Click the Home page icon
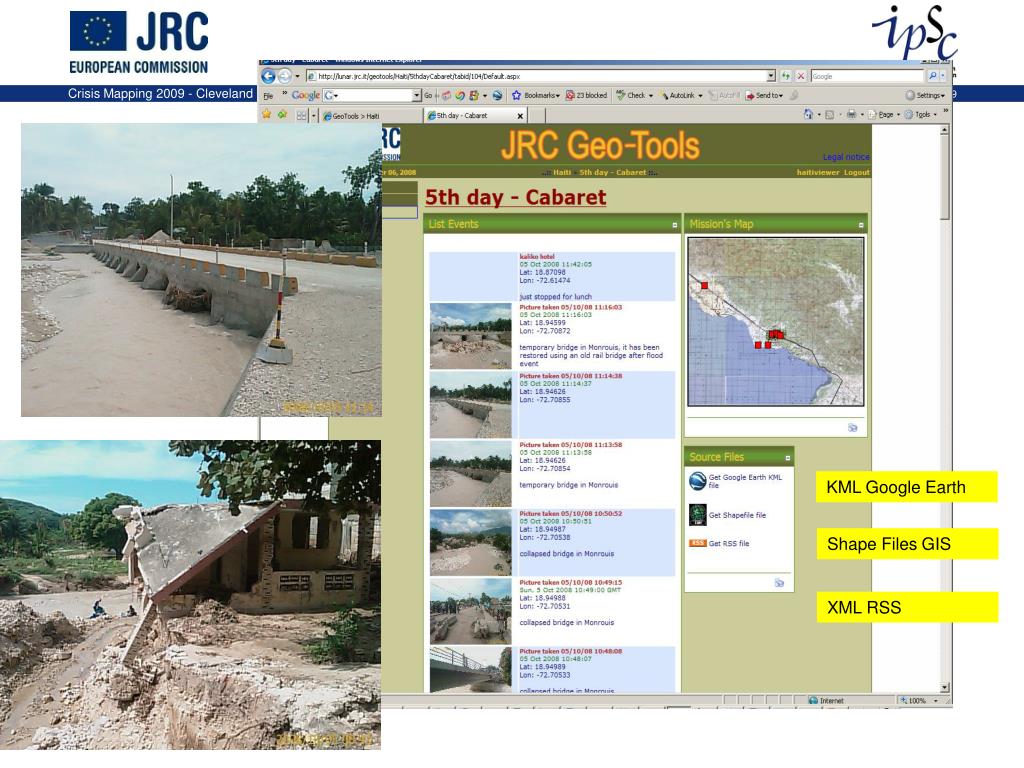Viewport: 1024px width, 768px height. pos(808,114)
